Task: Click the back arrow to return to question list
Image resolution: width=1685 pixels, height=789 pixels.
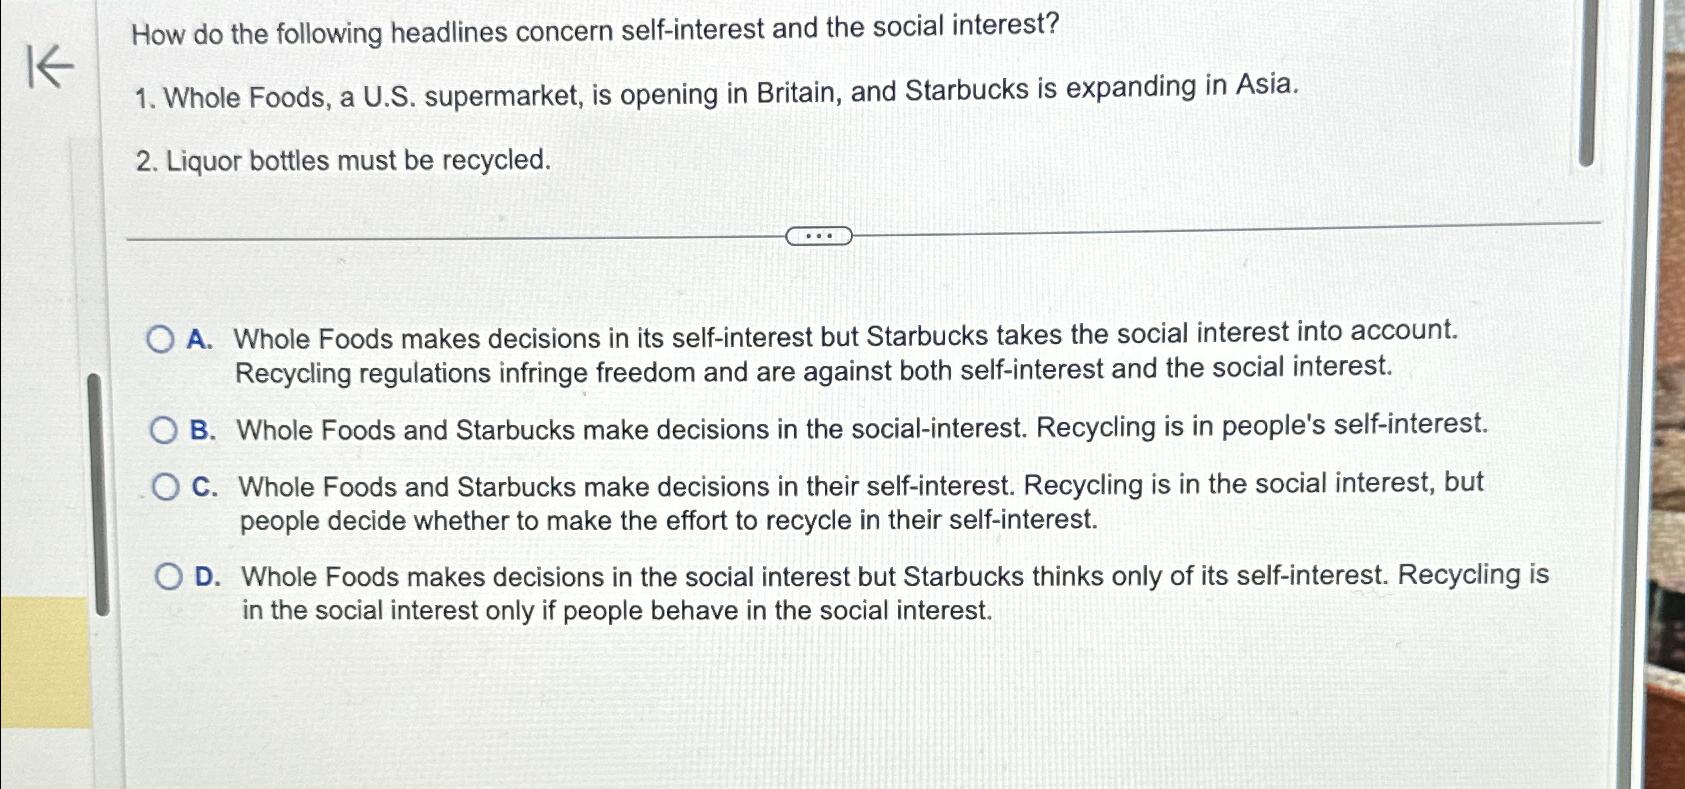Action: tap(47, 67)
